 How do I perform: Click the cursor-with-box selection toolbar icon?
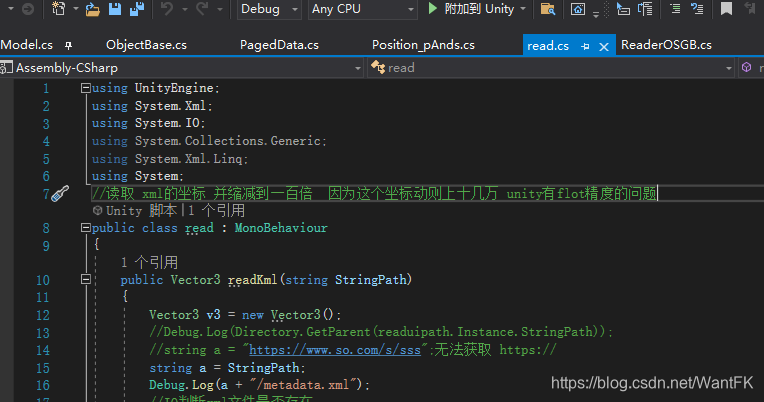[x=623, y=9]
